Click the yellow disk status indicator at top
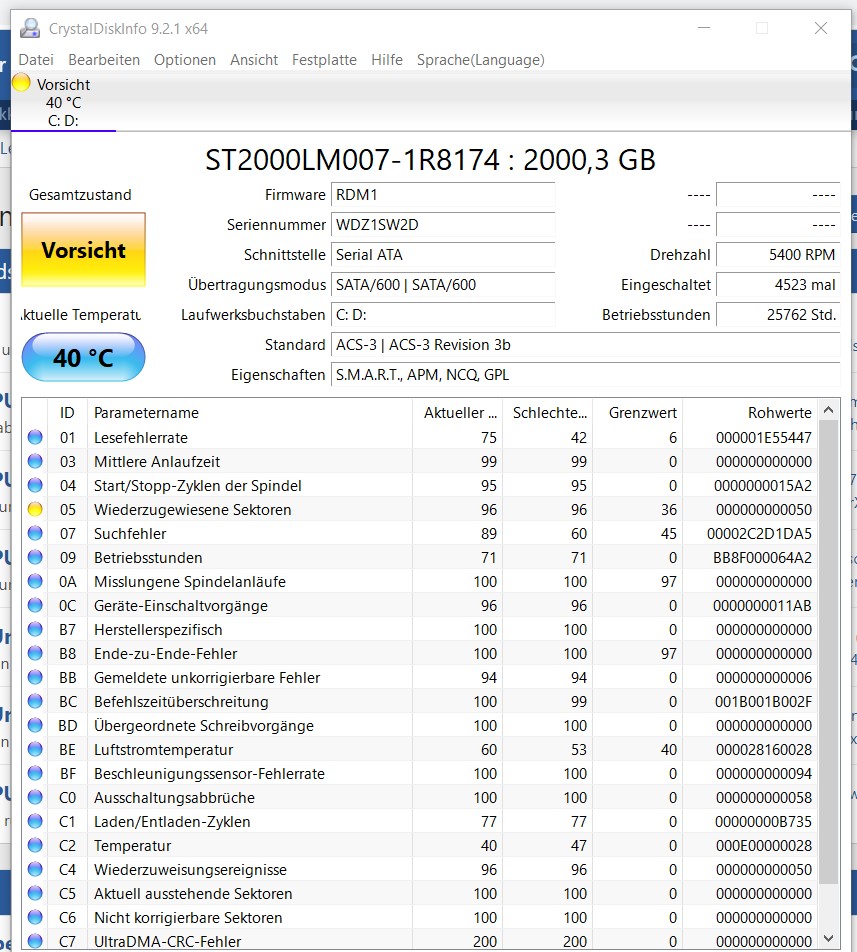This screenshot has height=952, width=857. click(21, 83)
